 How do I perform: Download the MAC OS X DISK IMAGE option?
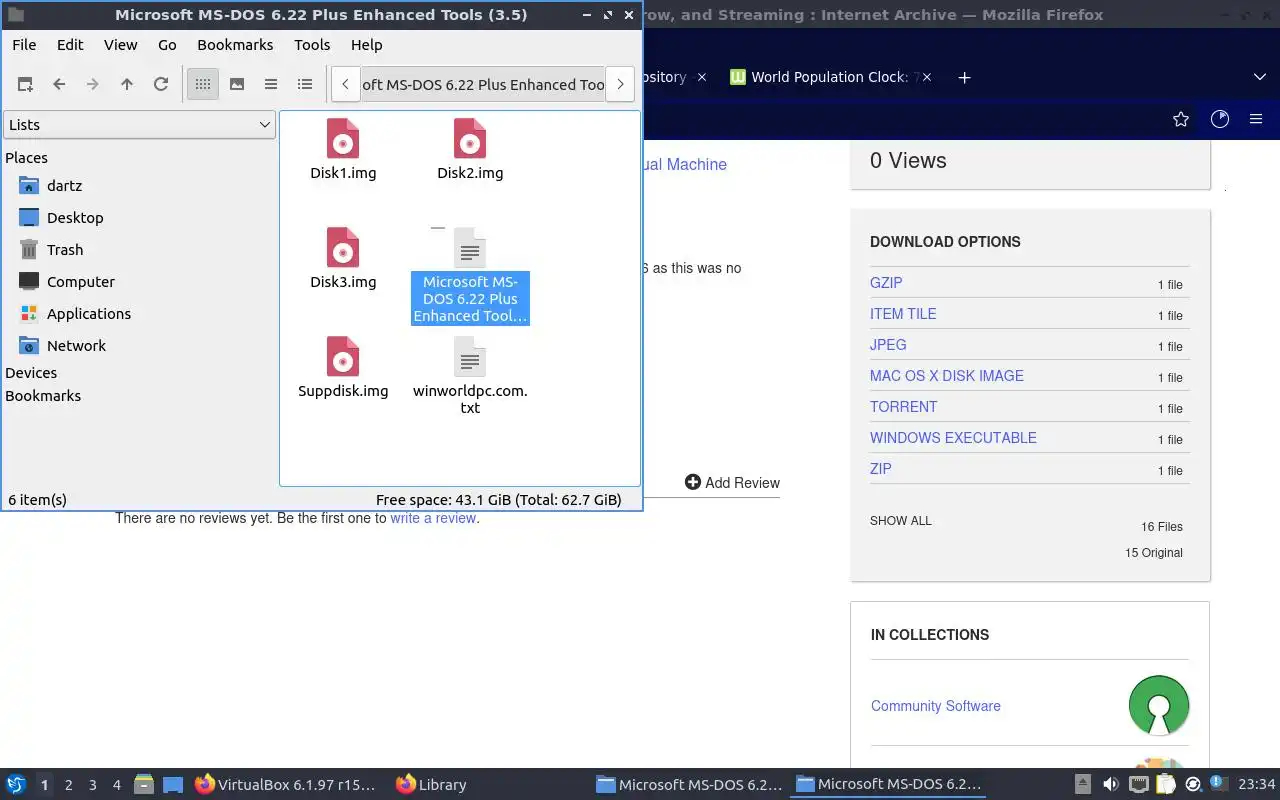[x=947, y=376]
